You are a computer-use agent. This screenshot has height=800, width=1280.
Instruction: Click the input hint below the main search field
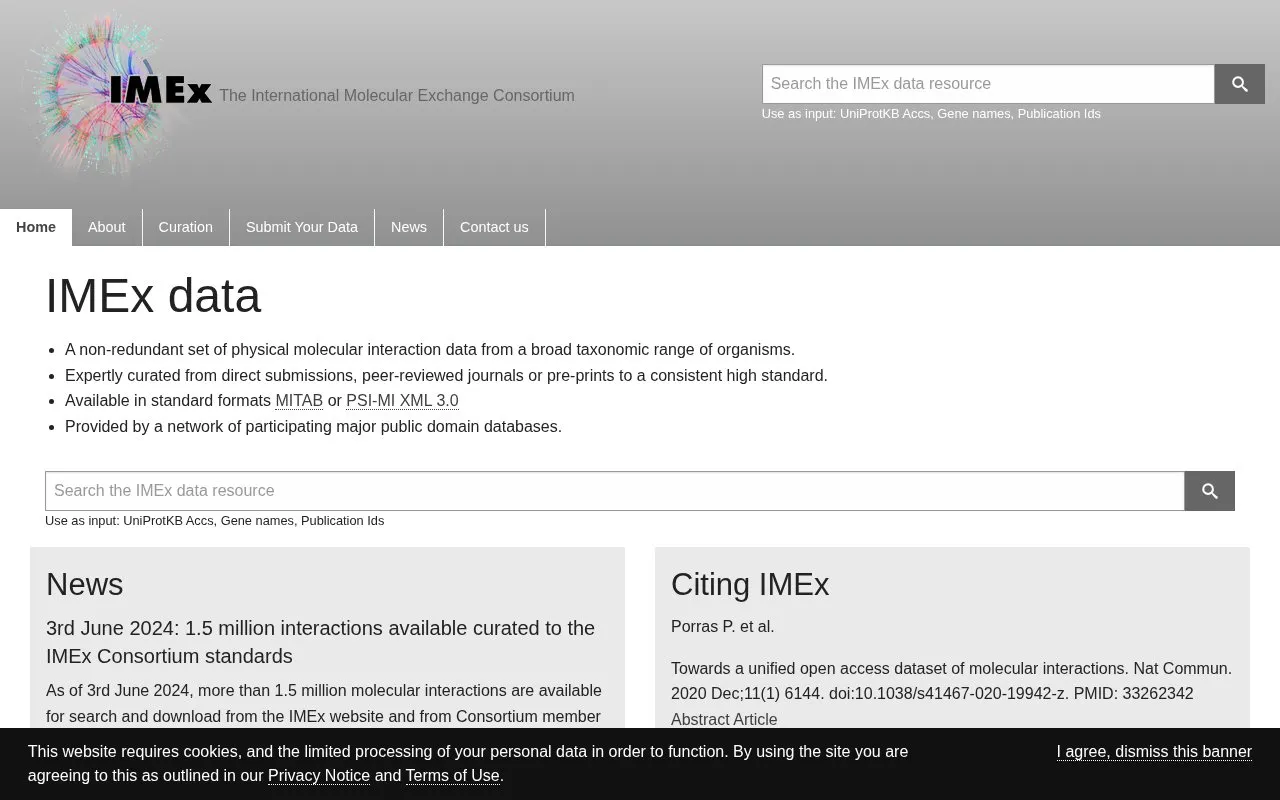coord(214,521)
